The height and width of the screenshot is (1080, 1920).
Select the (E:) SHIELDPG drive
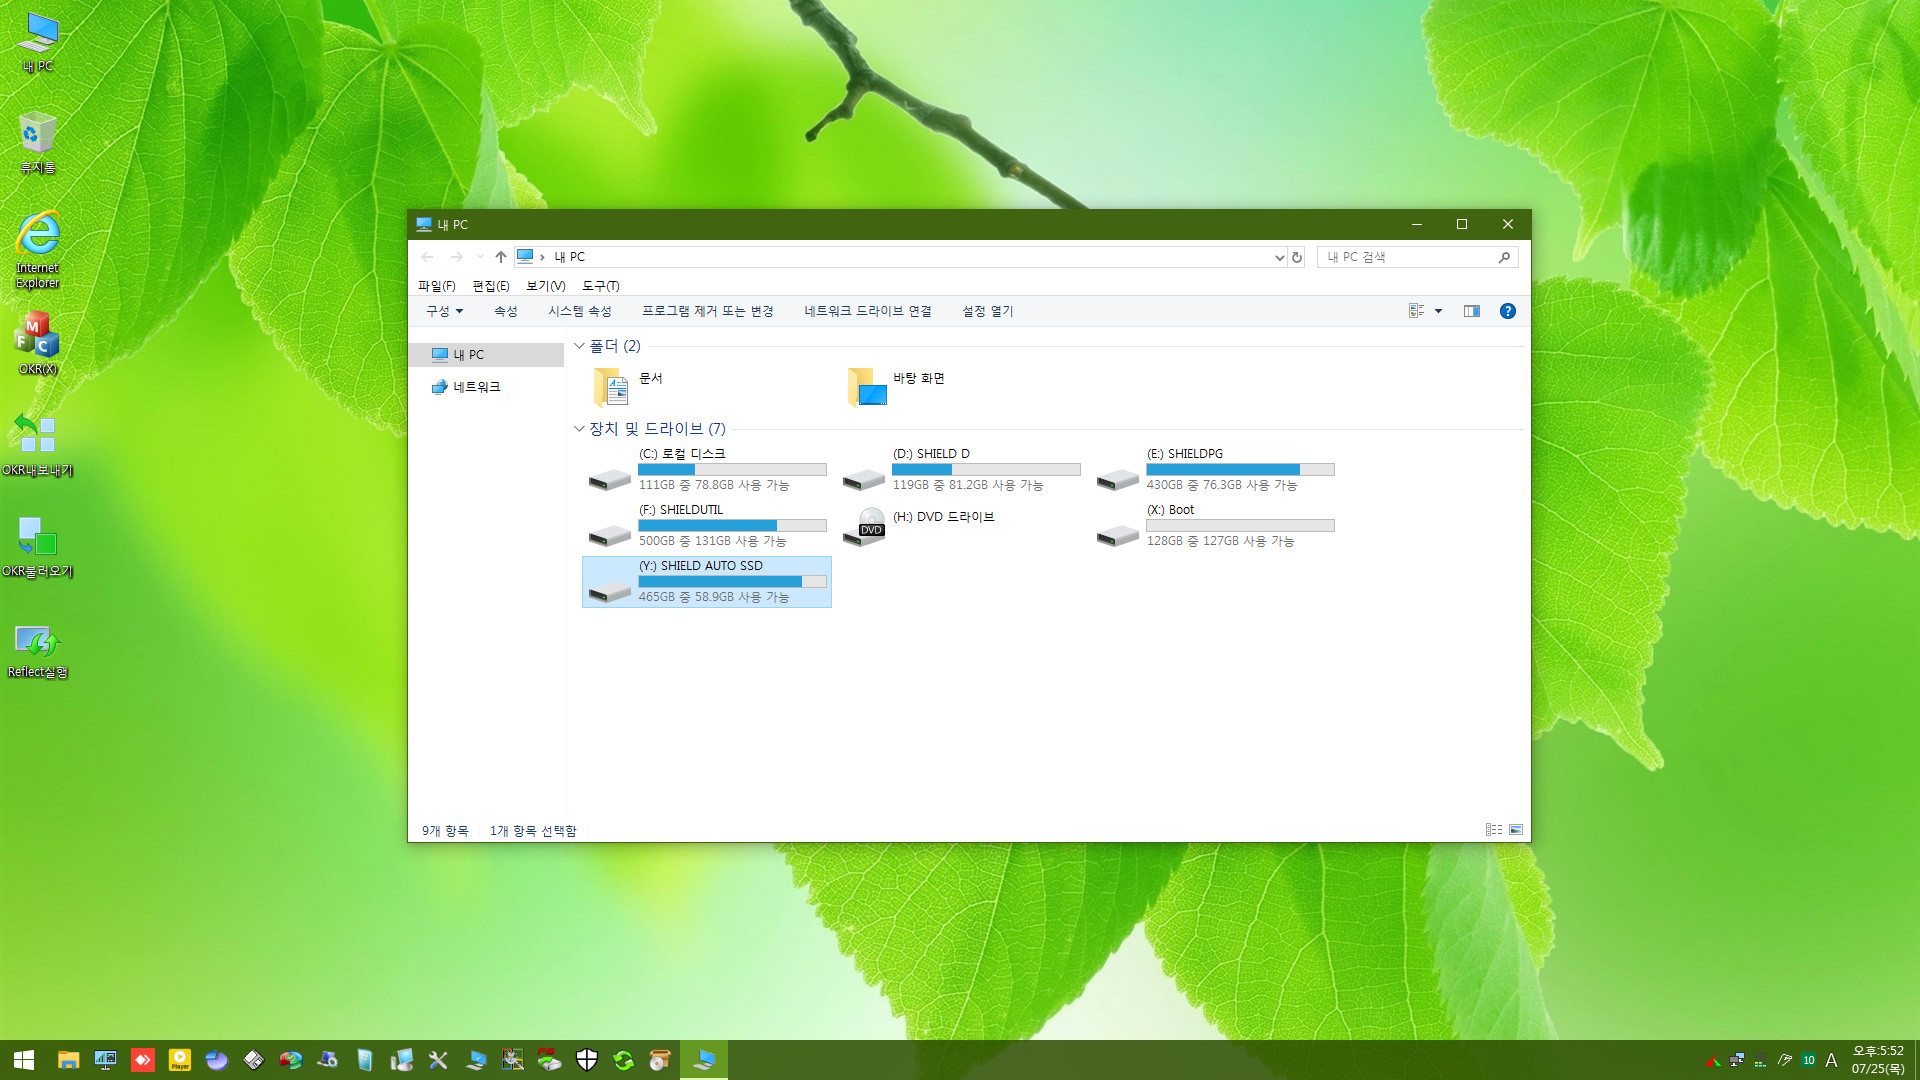[x=1215, y=470]
